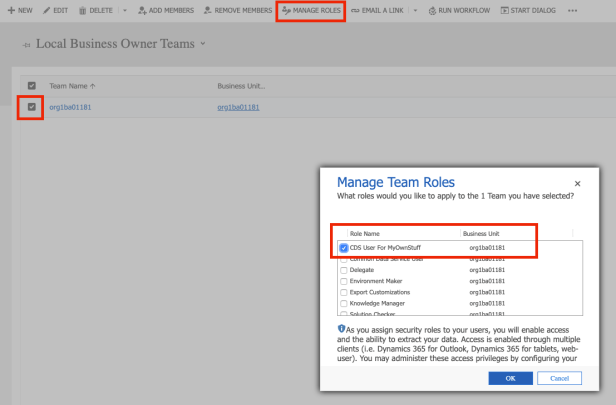Expand the Email a Link dropdown arrow
This screenshot has width=616, height=405.
click(415, 10)
